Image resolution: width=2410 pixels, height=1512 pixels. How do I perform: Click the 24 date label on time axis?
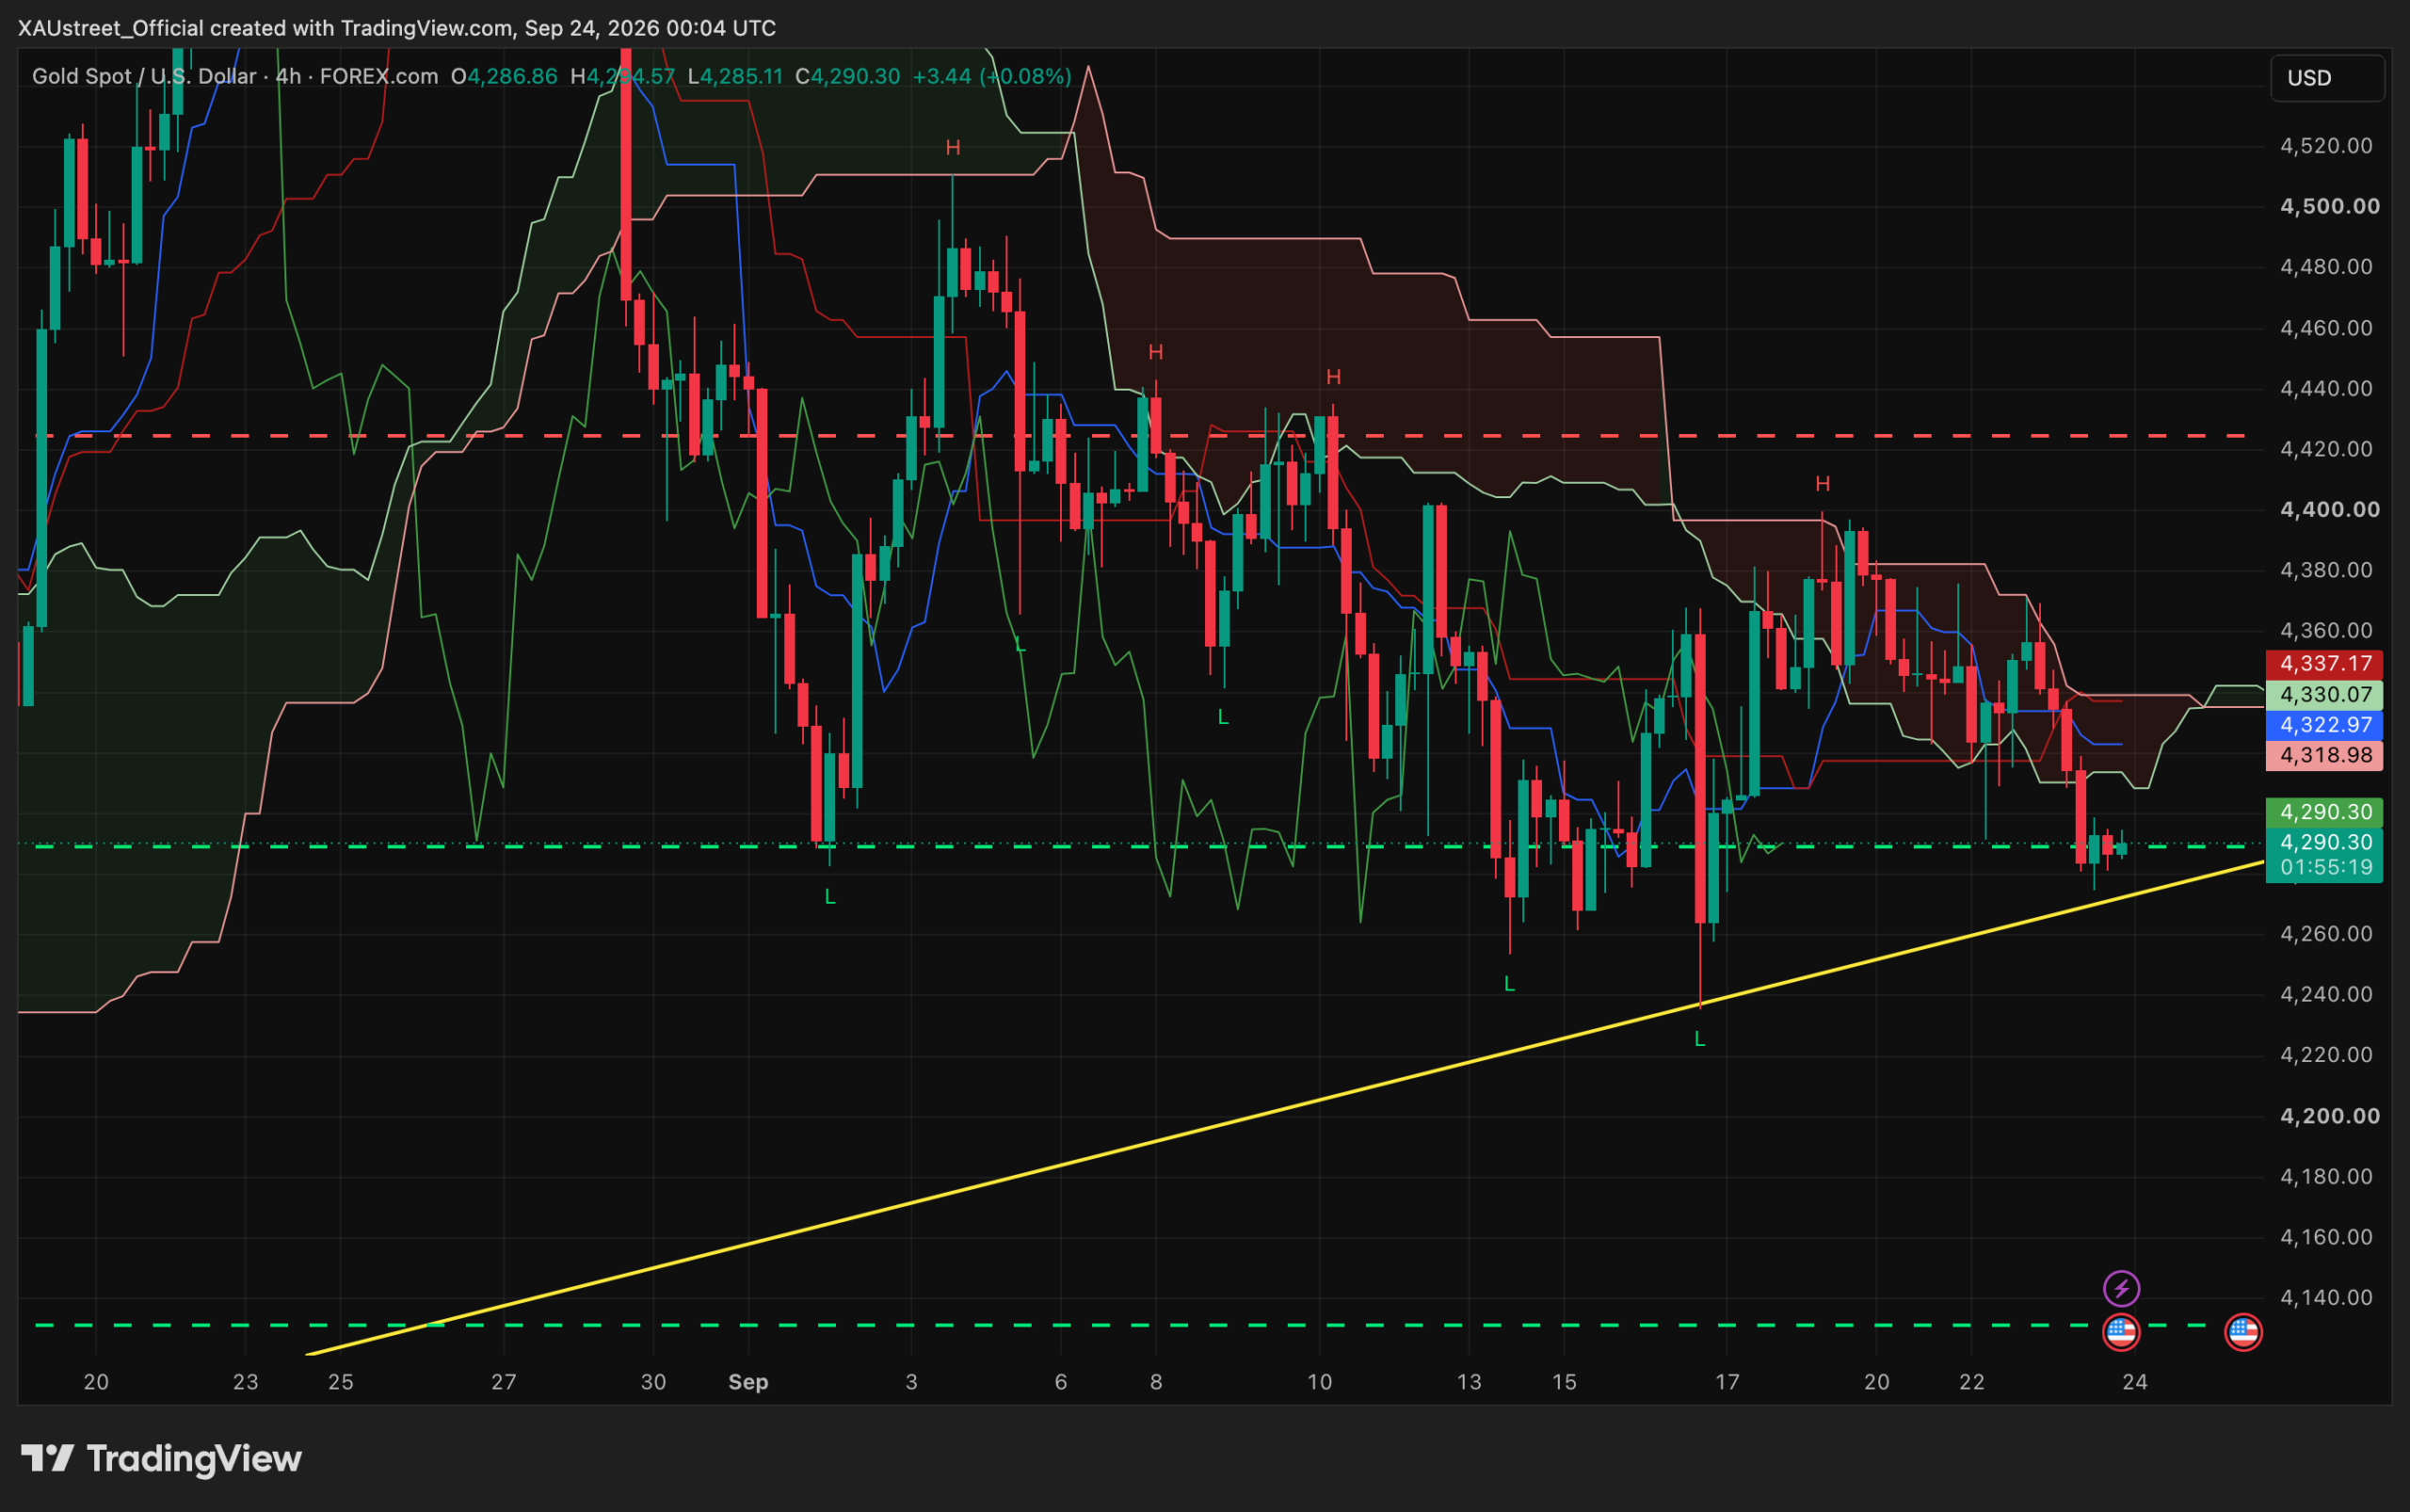coord(2135,1382)
